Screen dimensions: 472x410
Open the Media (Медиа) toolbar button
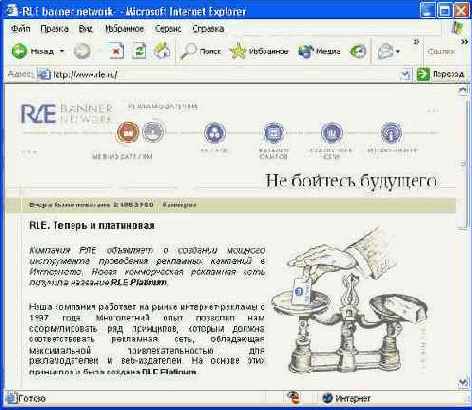[319, 51]
